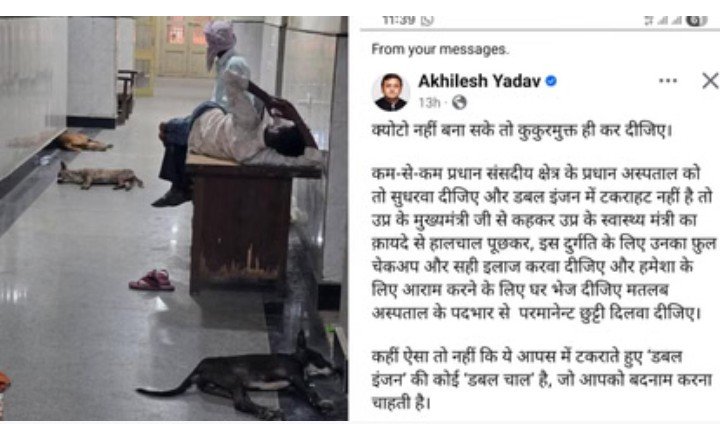The height and width of the screenshot is (424, 720).
Task: Tap the status bar clock time
Action: (x=399, y=20)
